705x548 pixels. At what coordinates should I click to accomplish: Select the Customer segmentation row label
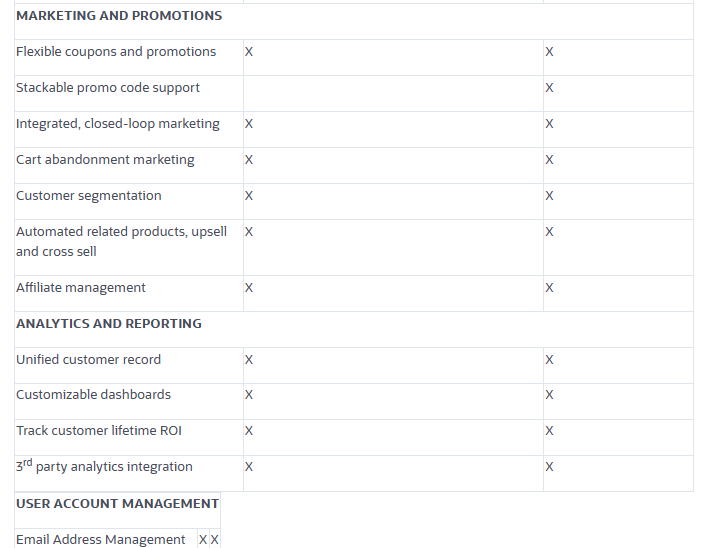coord(89,196)
